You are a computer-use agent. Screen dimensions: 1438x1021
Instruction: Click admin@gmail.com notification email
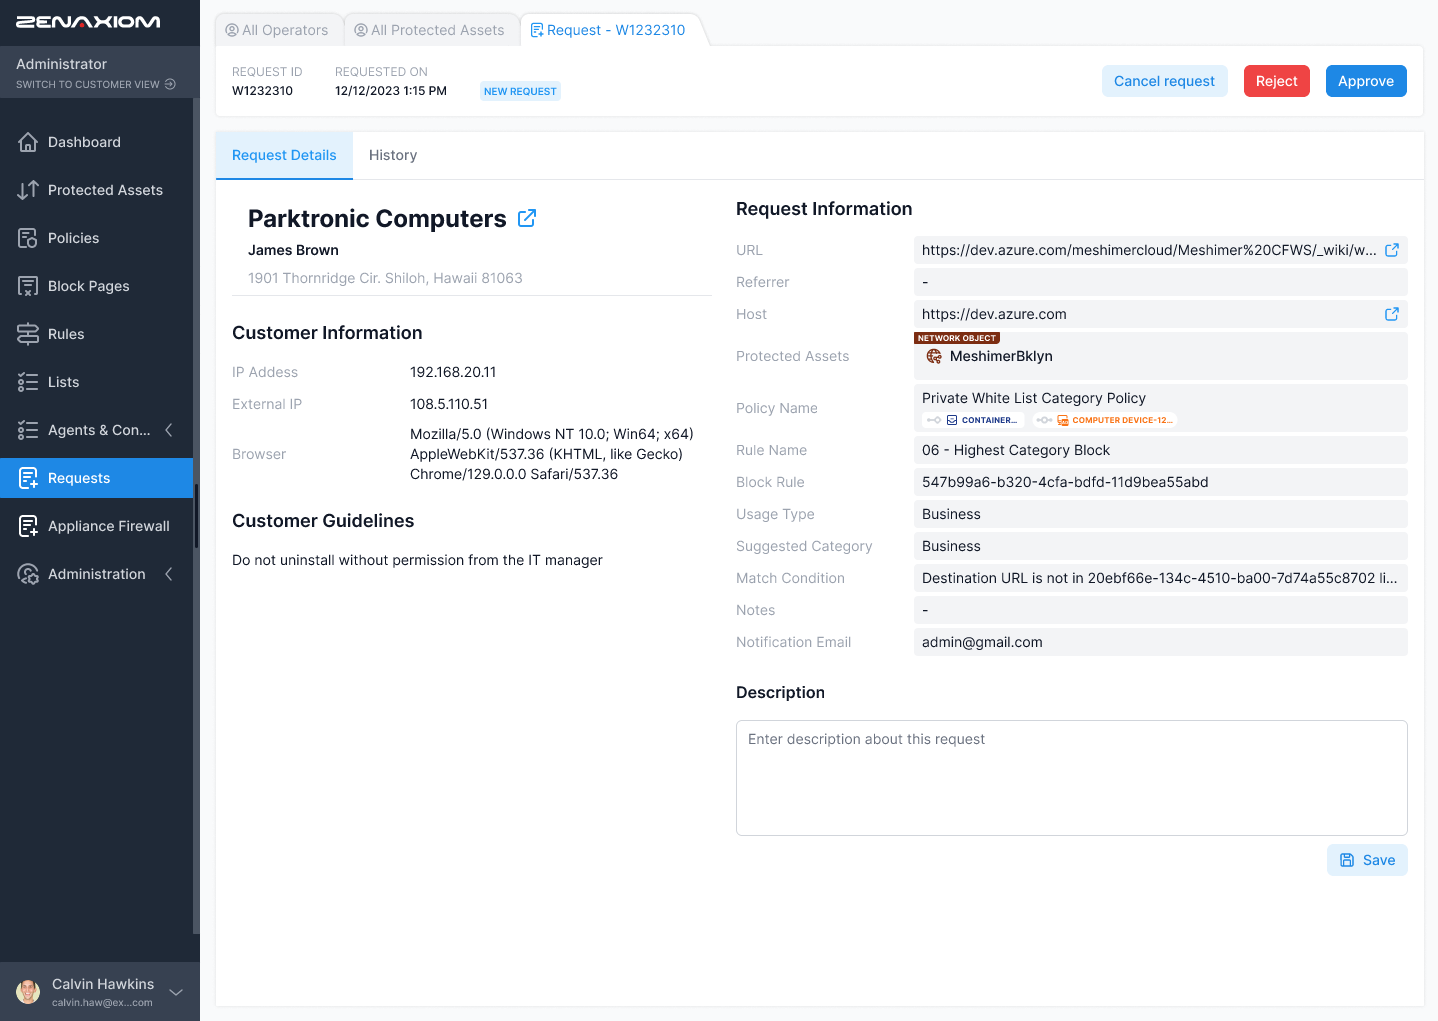[982, 642]
